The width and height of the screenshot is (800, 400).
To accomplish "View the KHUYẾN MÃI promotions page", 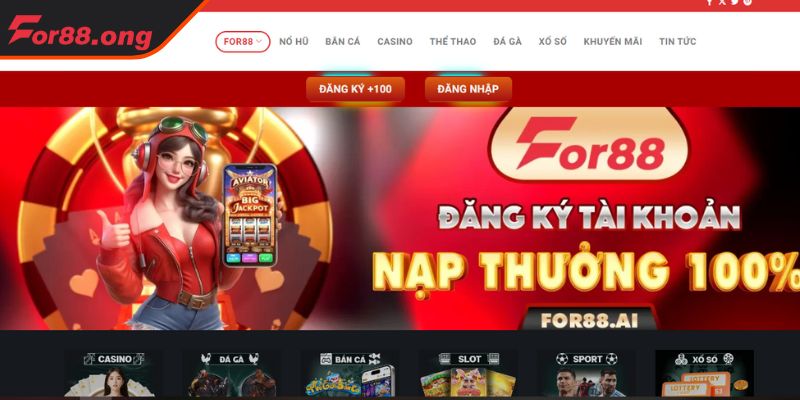I will click(613, 42).
